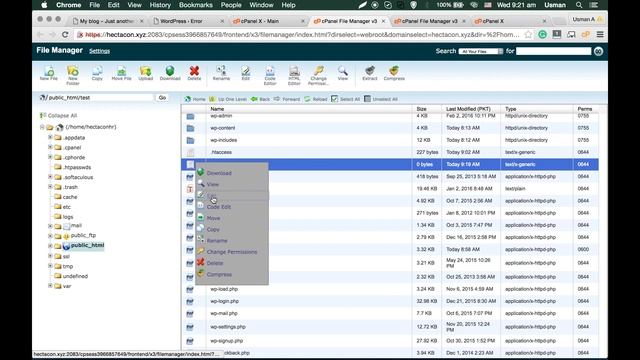Screen dimensions: 640x360
Task: Click the Go button beside path field
Action: tap(162, 98)
